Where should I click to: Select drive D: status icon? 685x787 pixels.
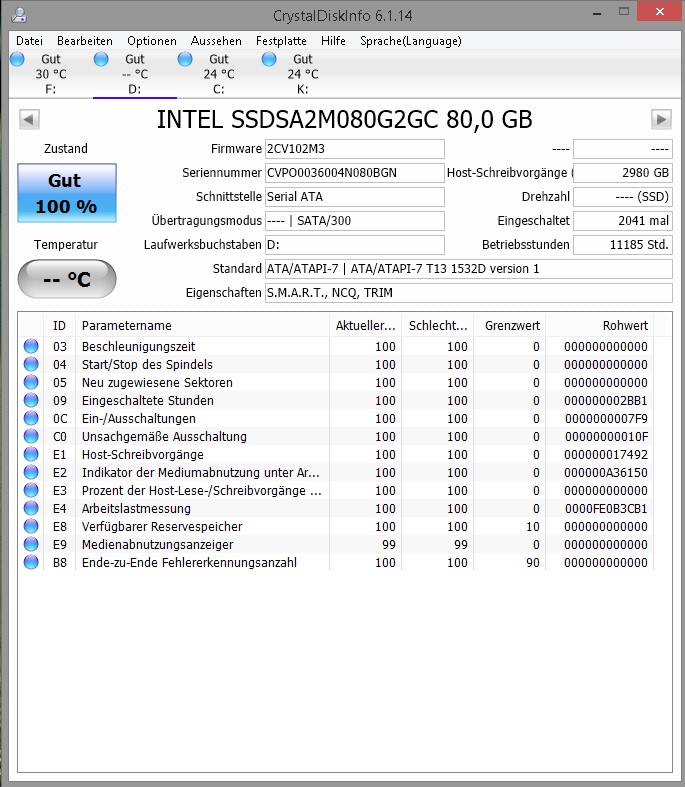[x=101, y=59]
